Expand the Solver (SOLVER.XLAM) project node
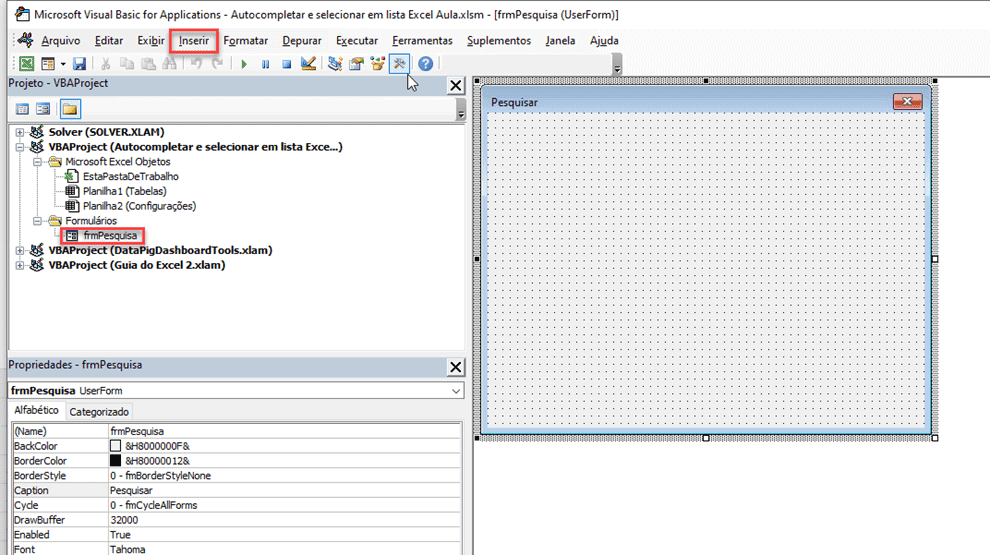The width and height of the screenshot is (990, 555). click(x=20, y=132)
